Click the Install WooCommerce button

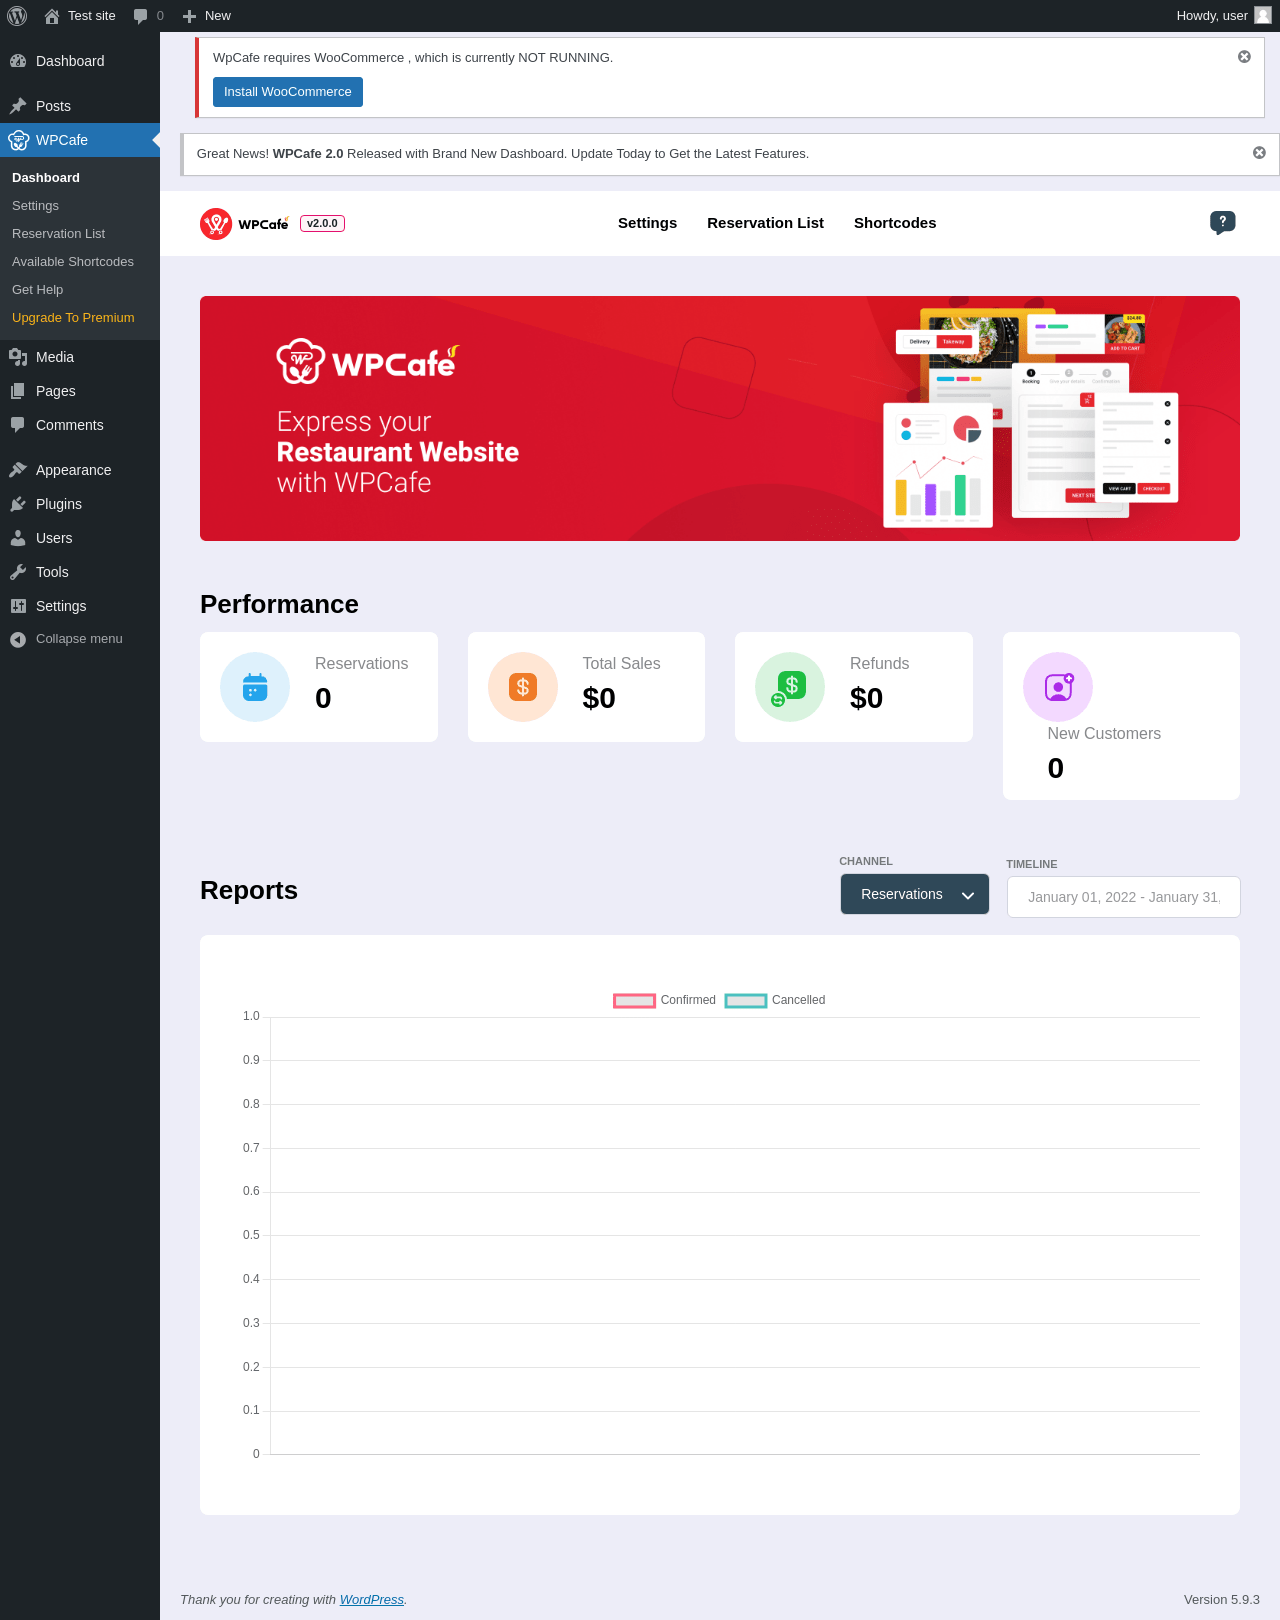tap(288, 92)
